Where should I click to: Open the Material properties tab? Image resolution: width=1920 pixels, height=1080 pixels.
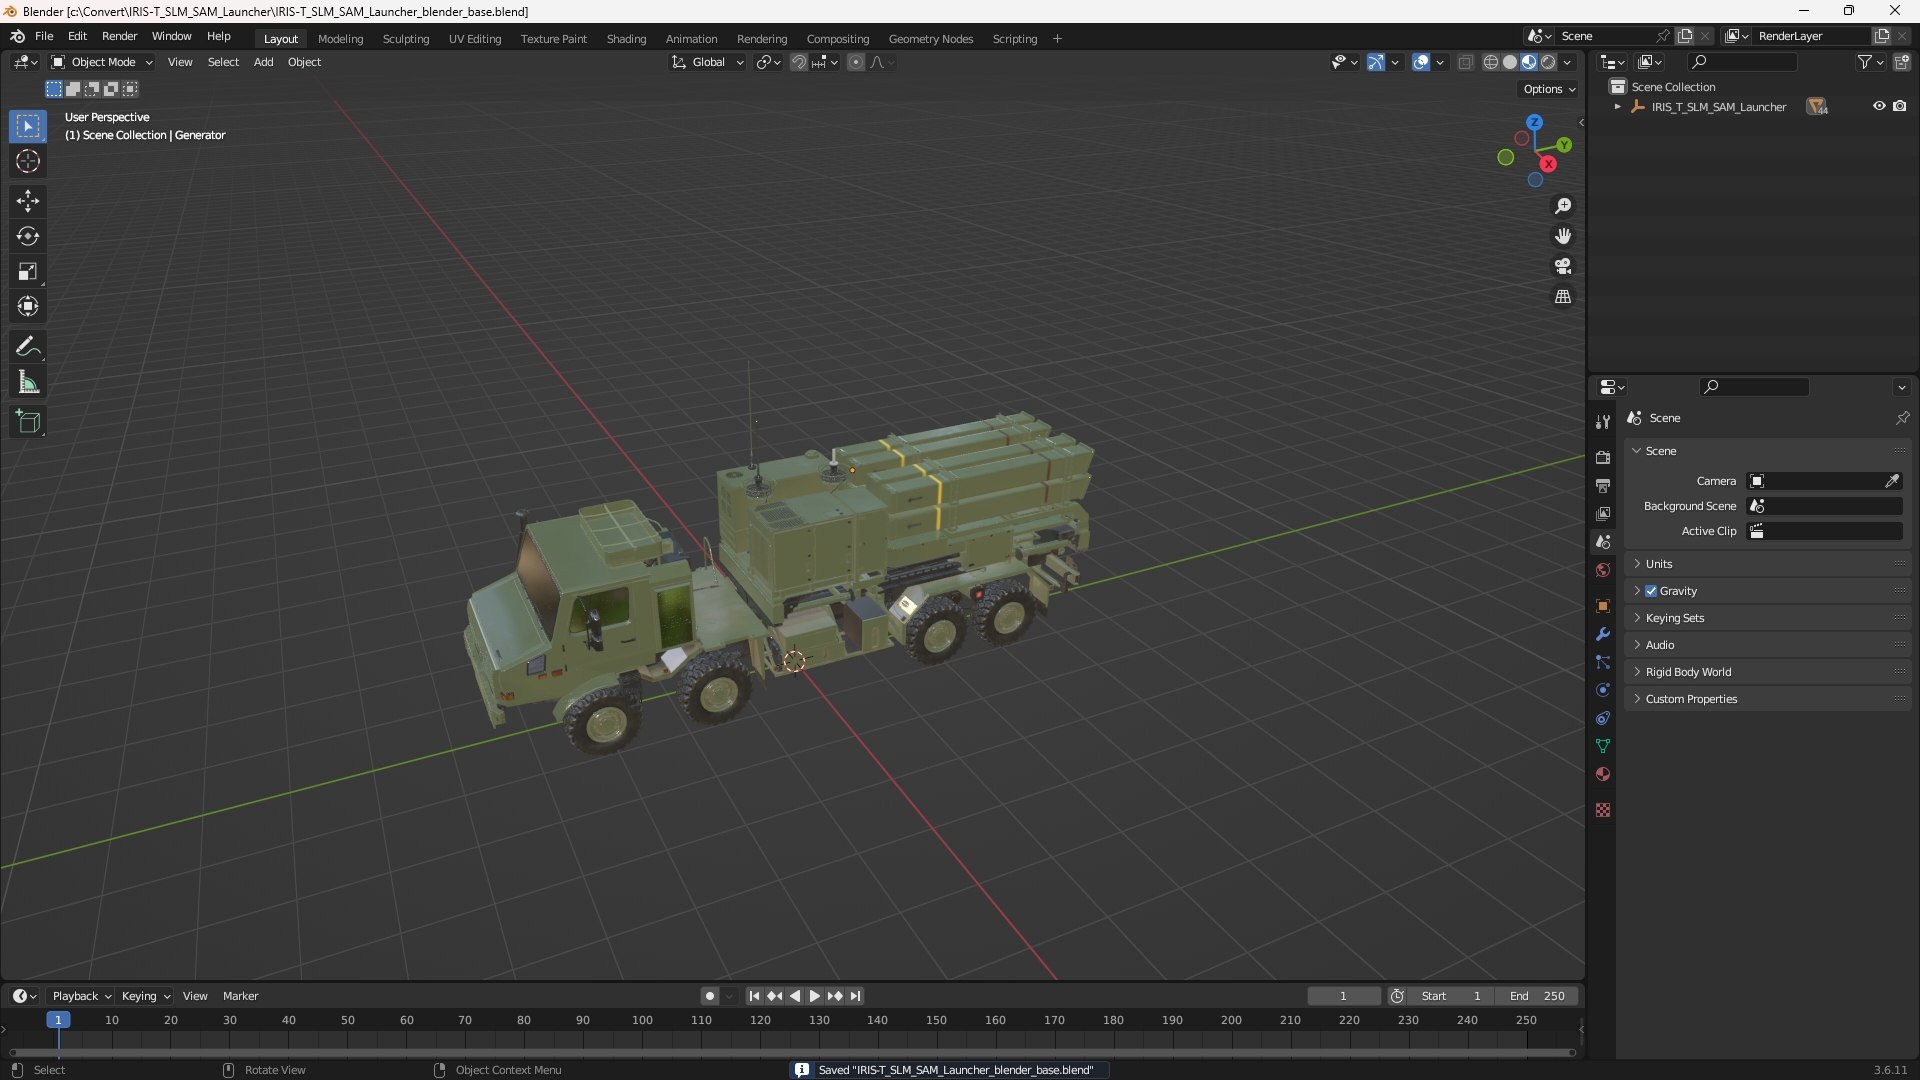1603,774
